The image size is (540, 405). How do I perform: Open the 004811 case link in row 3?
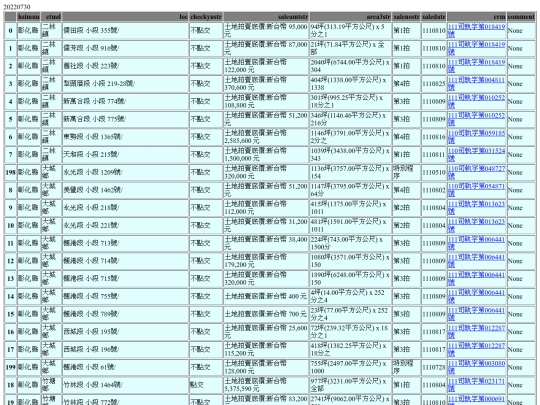(476, 84)
